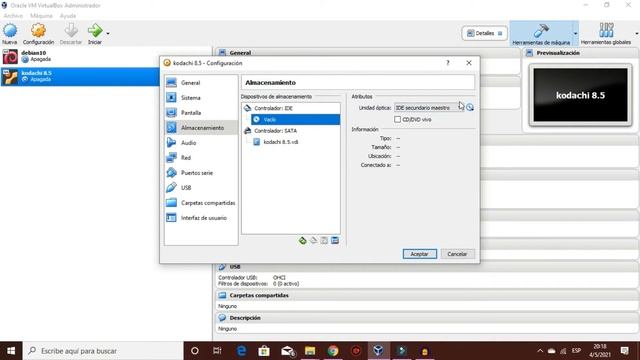Open Interfaz de usuario settings category
640x360 pixels.
[x=201, y=218]
